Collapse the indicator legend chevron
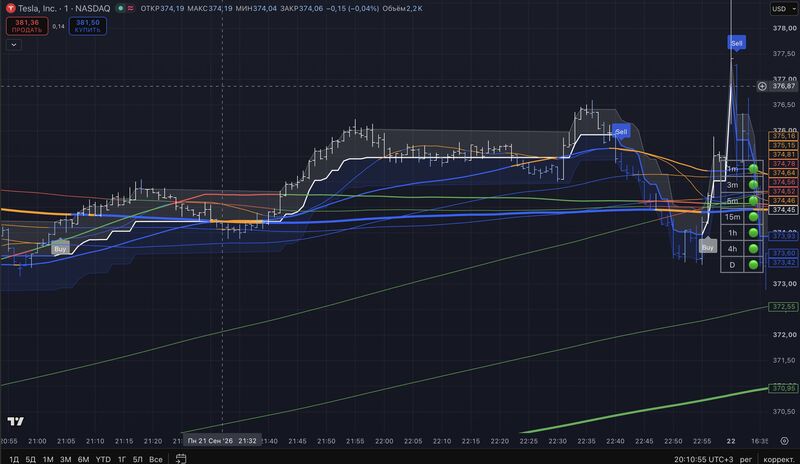Screen dimensions: 800x464 [14, 45]
